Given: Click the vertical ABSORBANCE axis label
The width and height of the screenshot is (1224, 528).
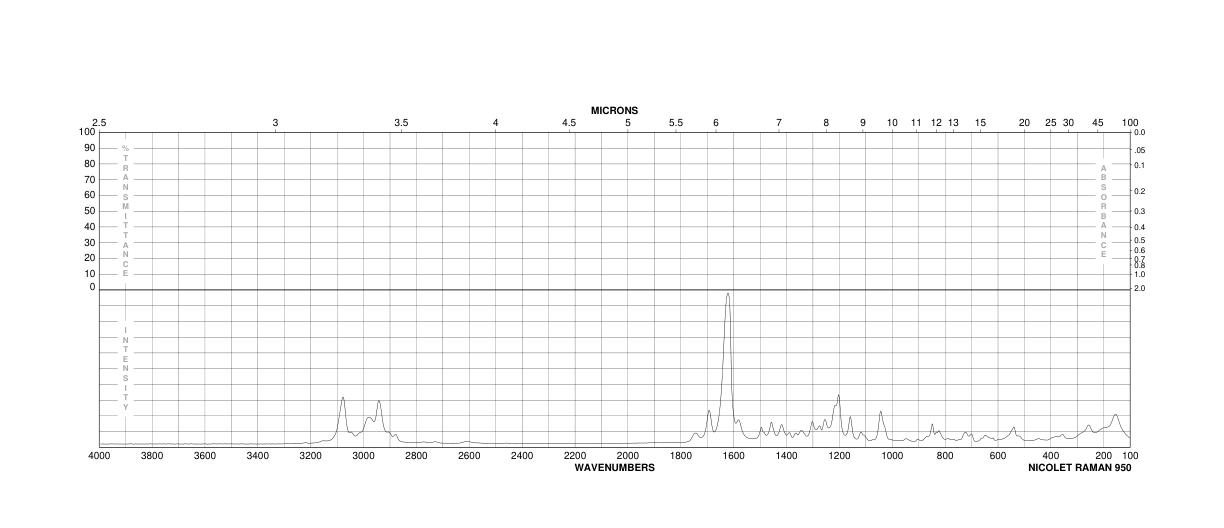Looking at the screenshot, I should pyautogui.click(x=1104, y=211).
